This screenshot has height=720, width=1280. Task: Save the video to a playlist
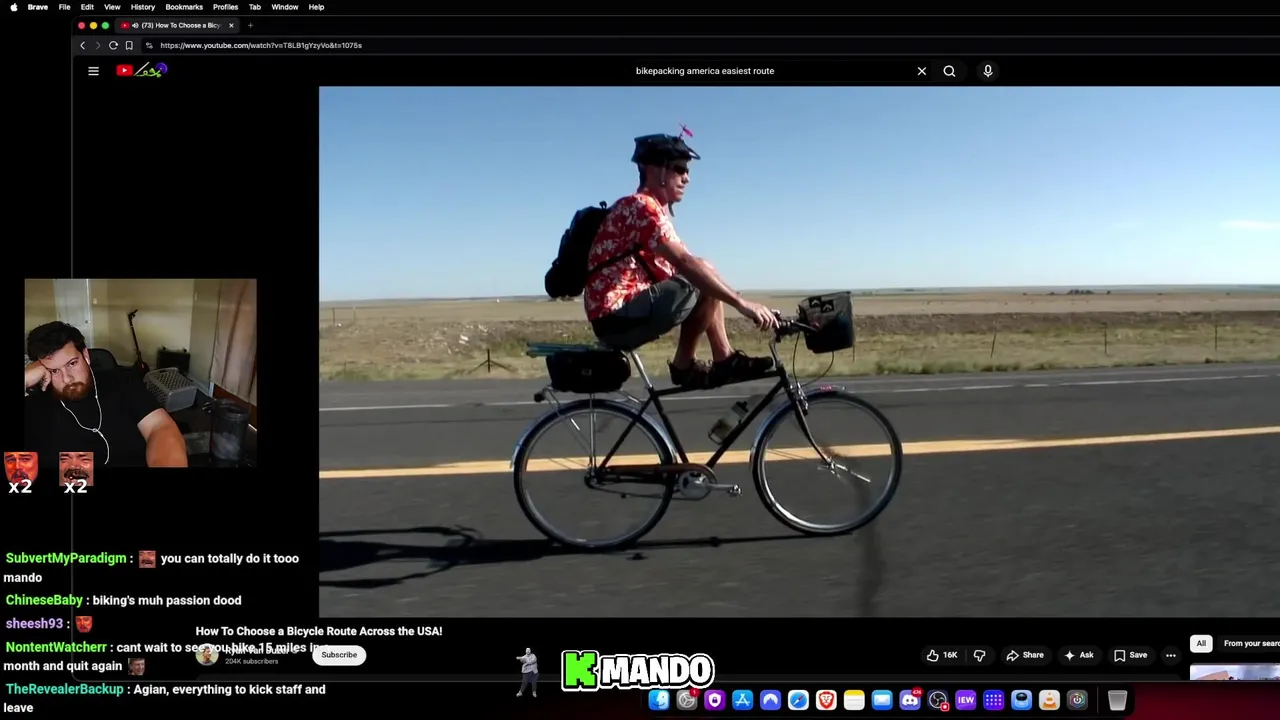point(1130,655)
